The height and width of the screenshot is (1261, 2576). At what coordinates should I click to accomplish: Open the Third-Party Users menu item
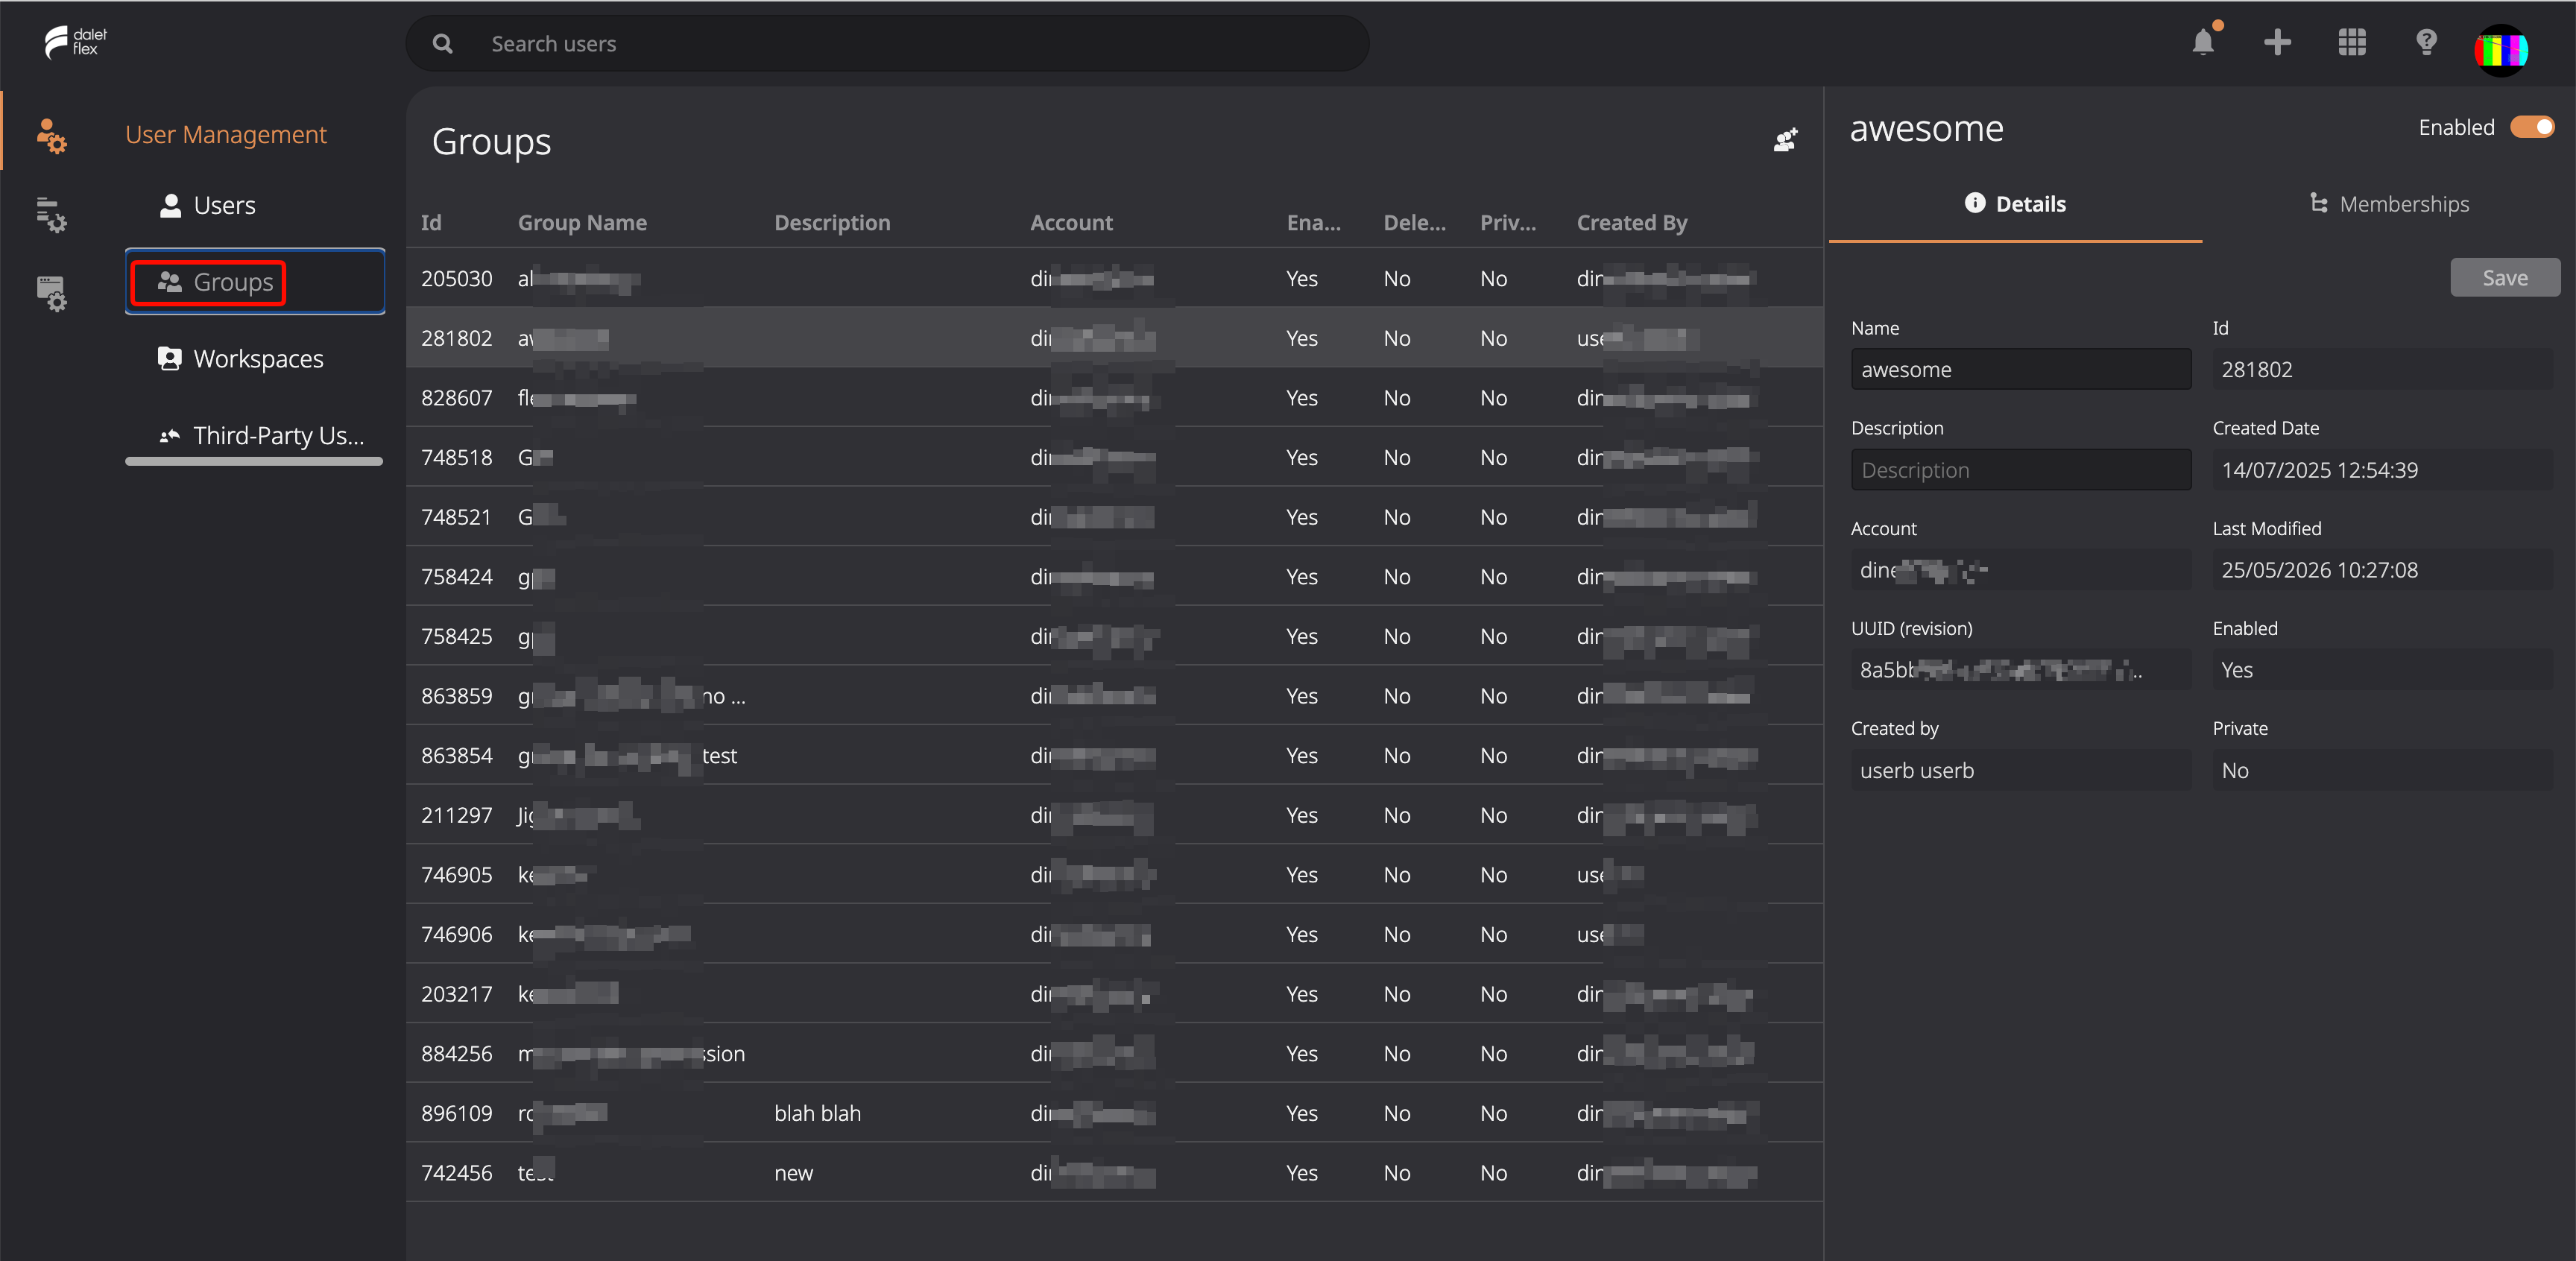point(262,435)
